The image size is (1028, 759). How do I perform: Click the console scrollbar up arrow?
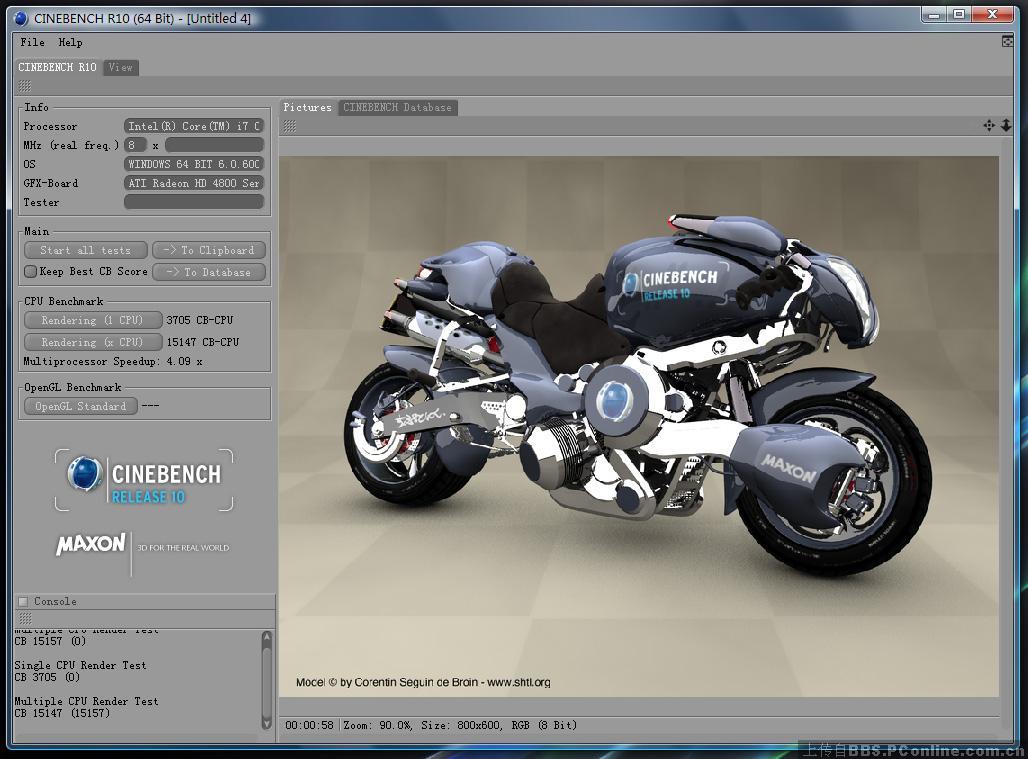click(x=266, y=636)
